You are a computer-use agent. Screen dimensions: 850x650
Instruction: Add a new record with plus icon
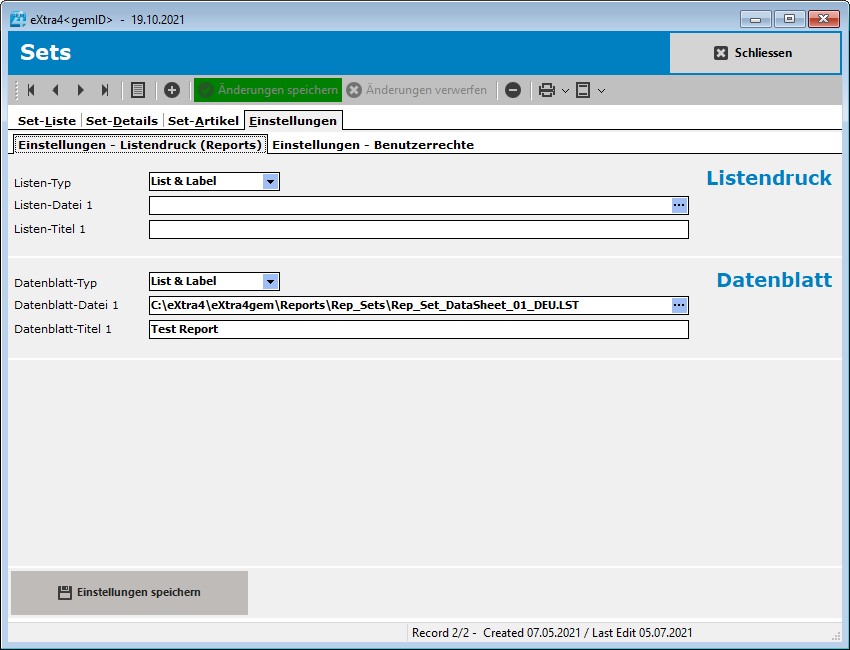click(172, 90)
